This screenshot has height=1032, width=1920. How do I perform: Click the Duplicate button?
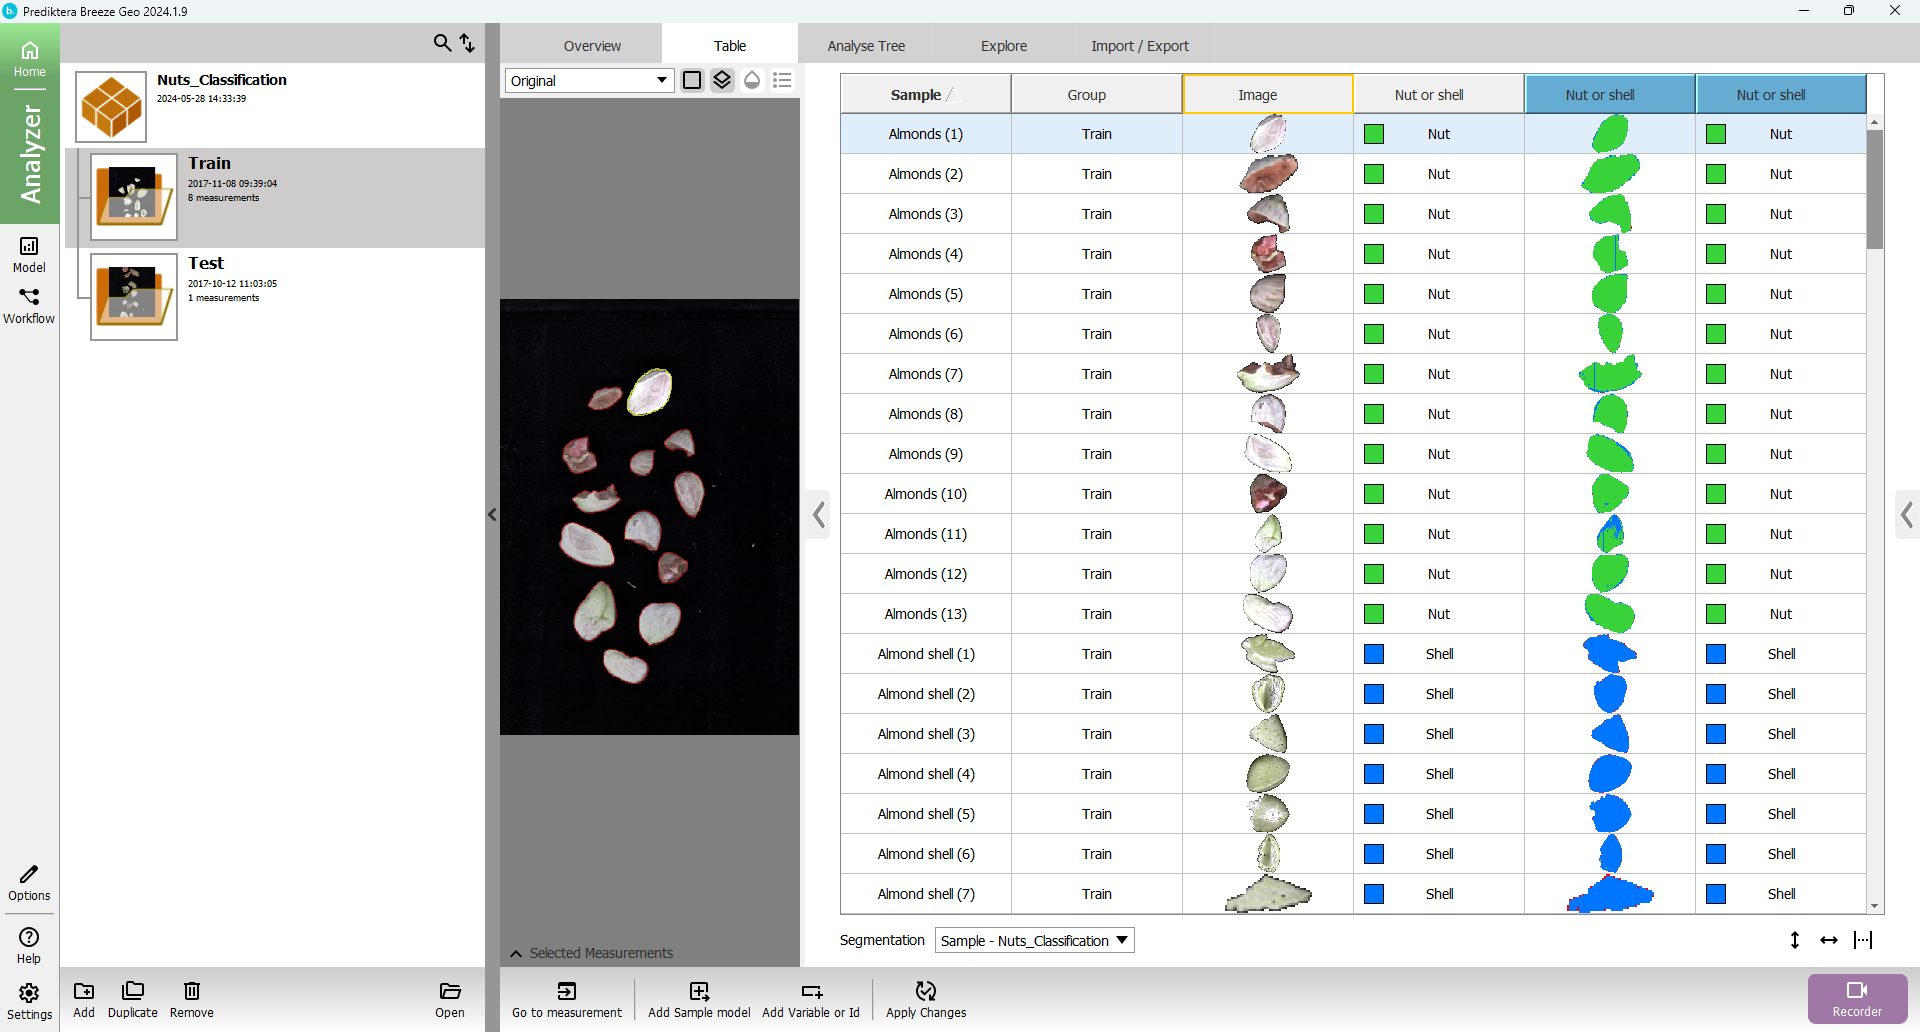[x=133, y=998]
